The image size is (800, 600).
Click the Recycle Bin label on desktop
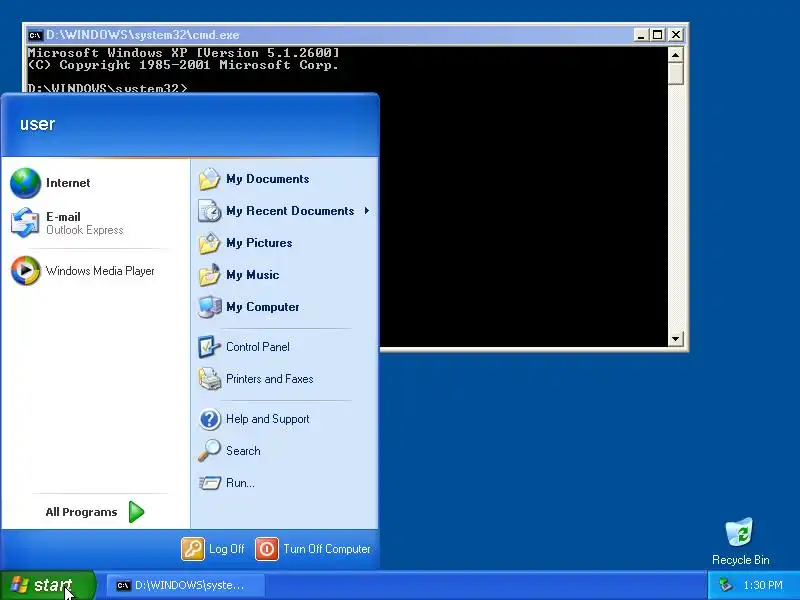(741, 560)
